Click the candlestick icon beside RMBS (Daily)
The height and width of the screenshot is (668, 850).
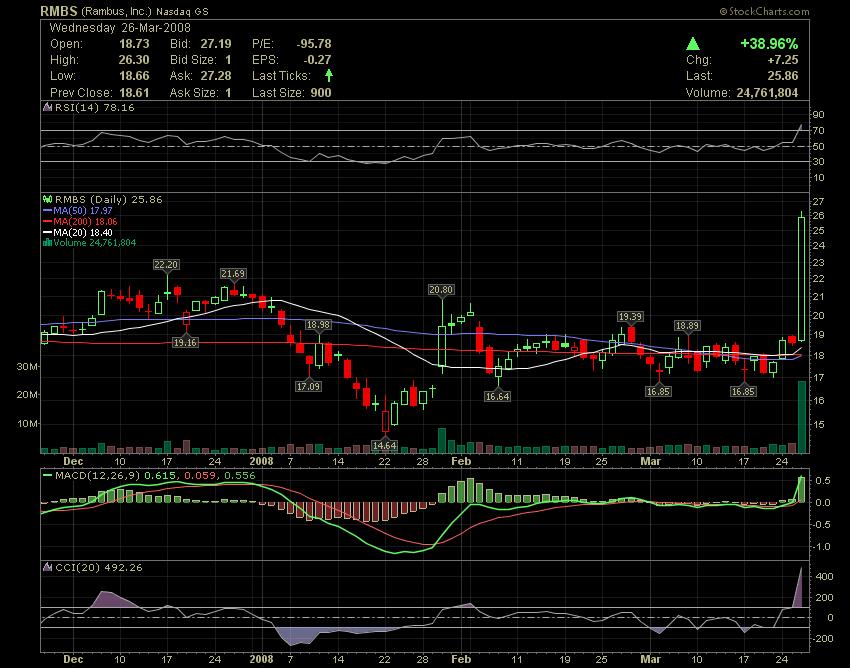coord(48,200)
